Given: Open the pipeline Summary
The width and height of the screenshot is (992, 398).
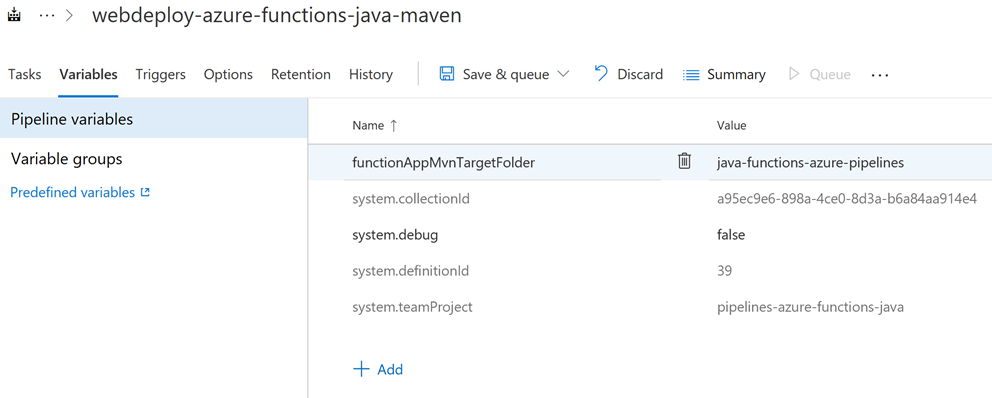Looking at the screenshot, I should click(736, 75).
